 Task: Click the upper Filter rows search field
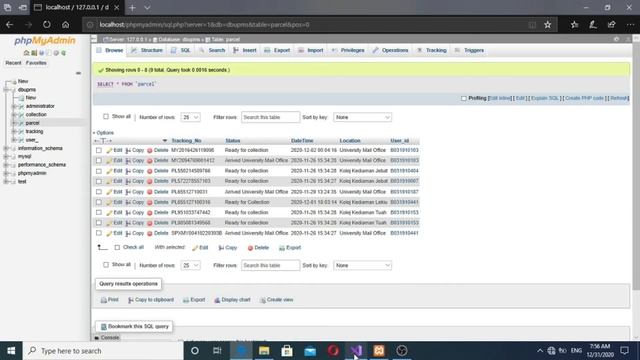[270, 117]
